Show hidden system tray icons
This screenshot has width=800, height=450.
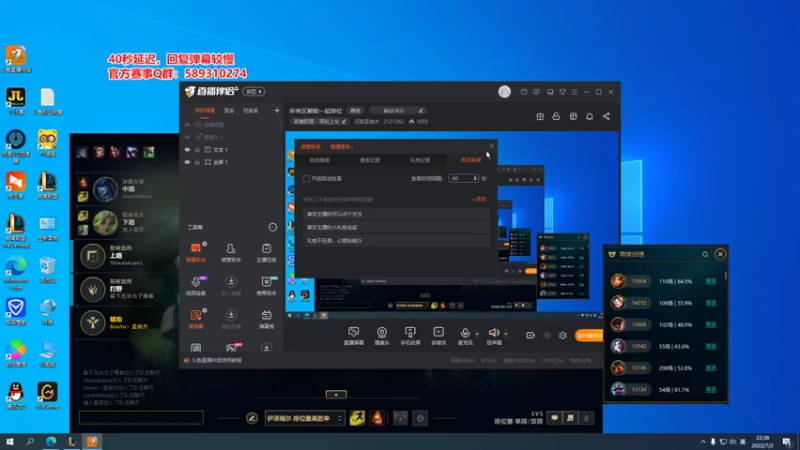tap(703, 442)
